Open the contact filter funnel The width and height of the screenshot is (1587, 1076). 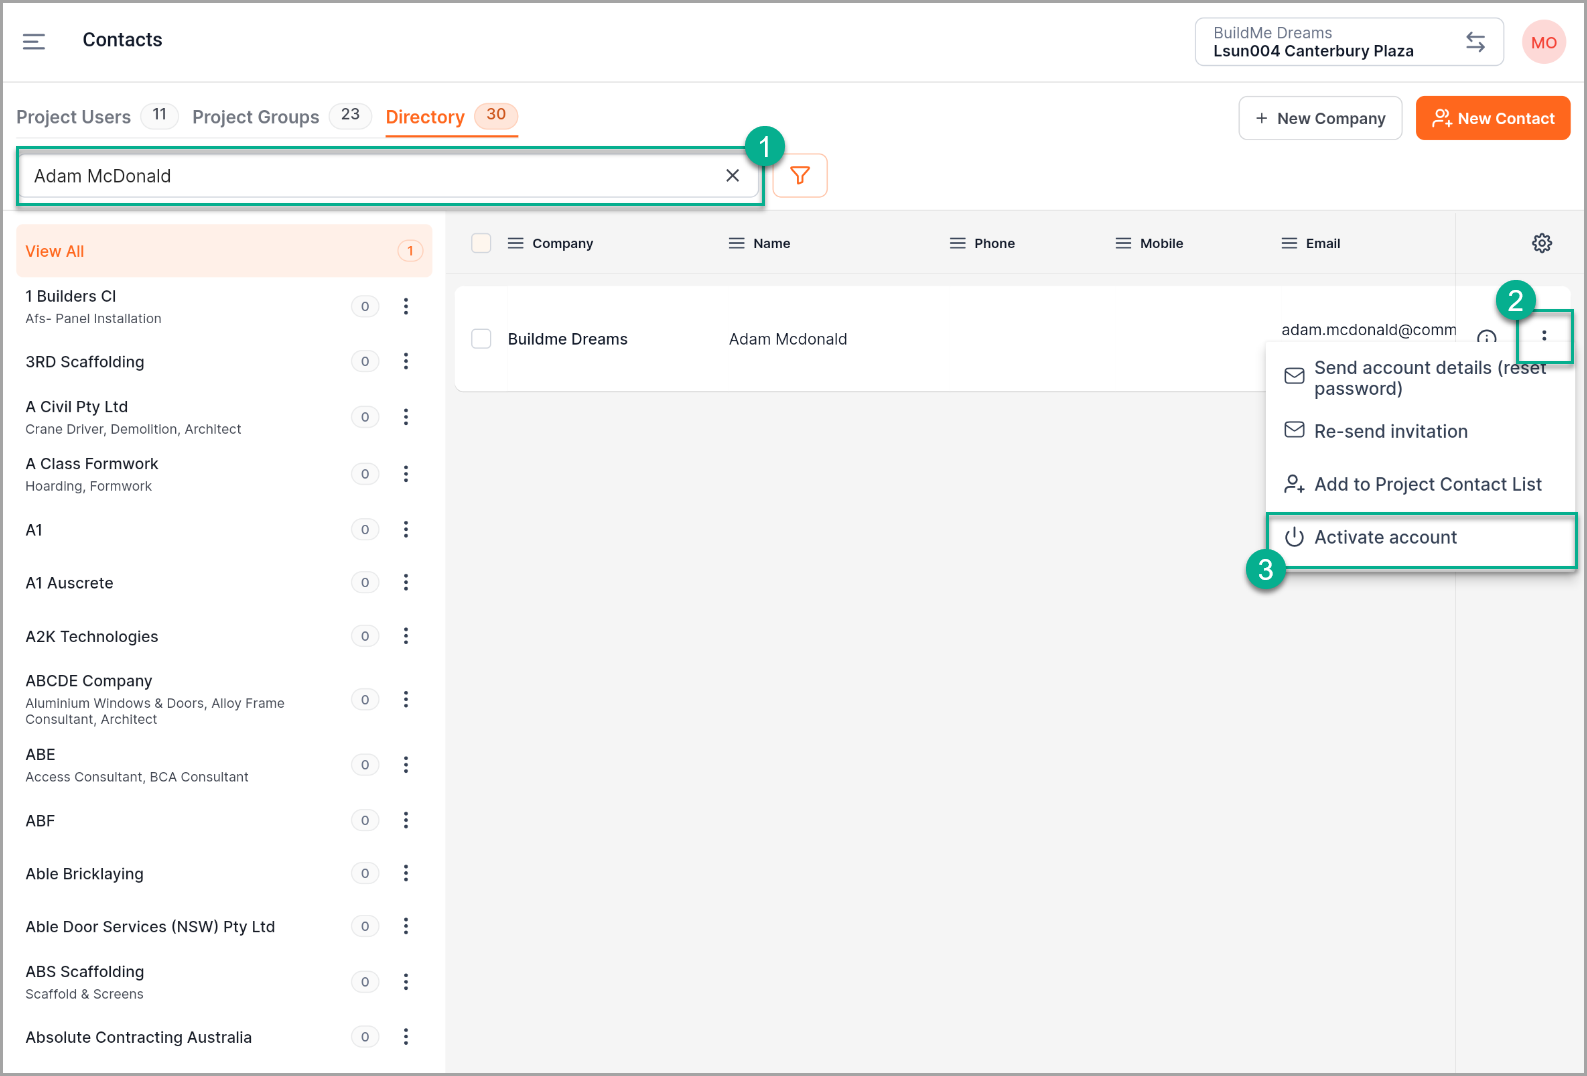(x=800, y=176)
